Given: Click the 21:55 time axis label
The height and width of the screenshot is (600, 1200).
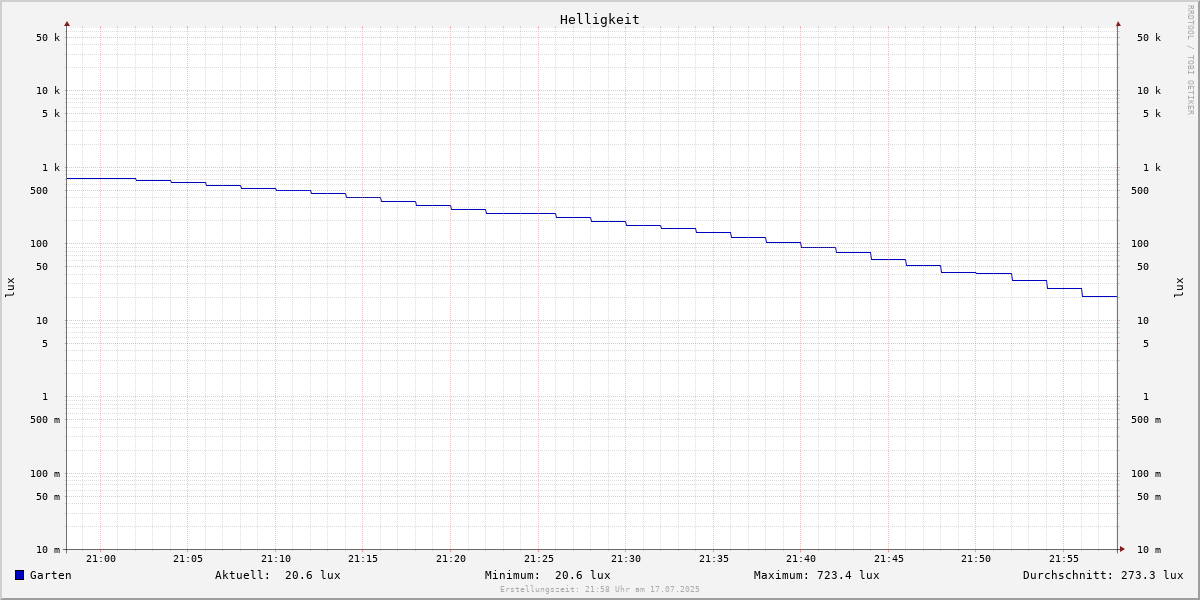Looking at the screenshot, I should point(1064,559).
